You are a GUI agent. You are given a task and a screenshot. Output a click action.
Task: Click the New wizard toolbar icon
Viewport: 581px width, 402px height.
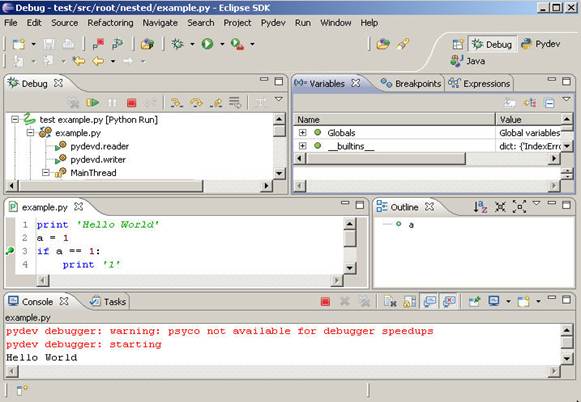(x=19, y=44)
